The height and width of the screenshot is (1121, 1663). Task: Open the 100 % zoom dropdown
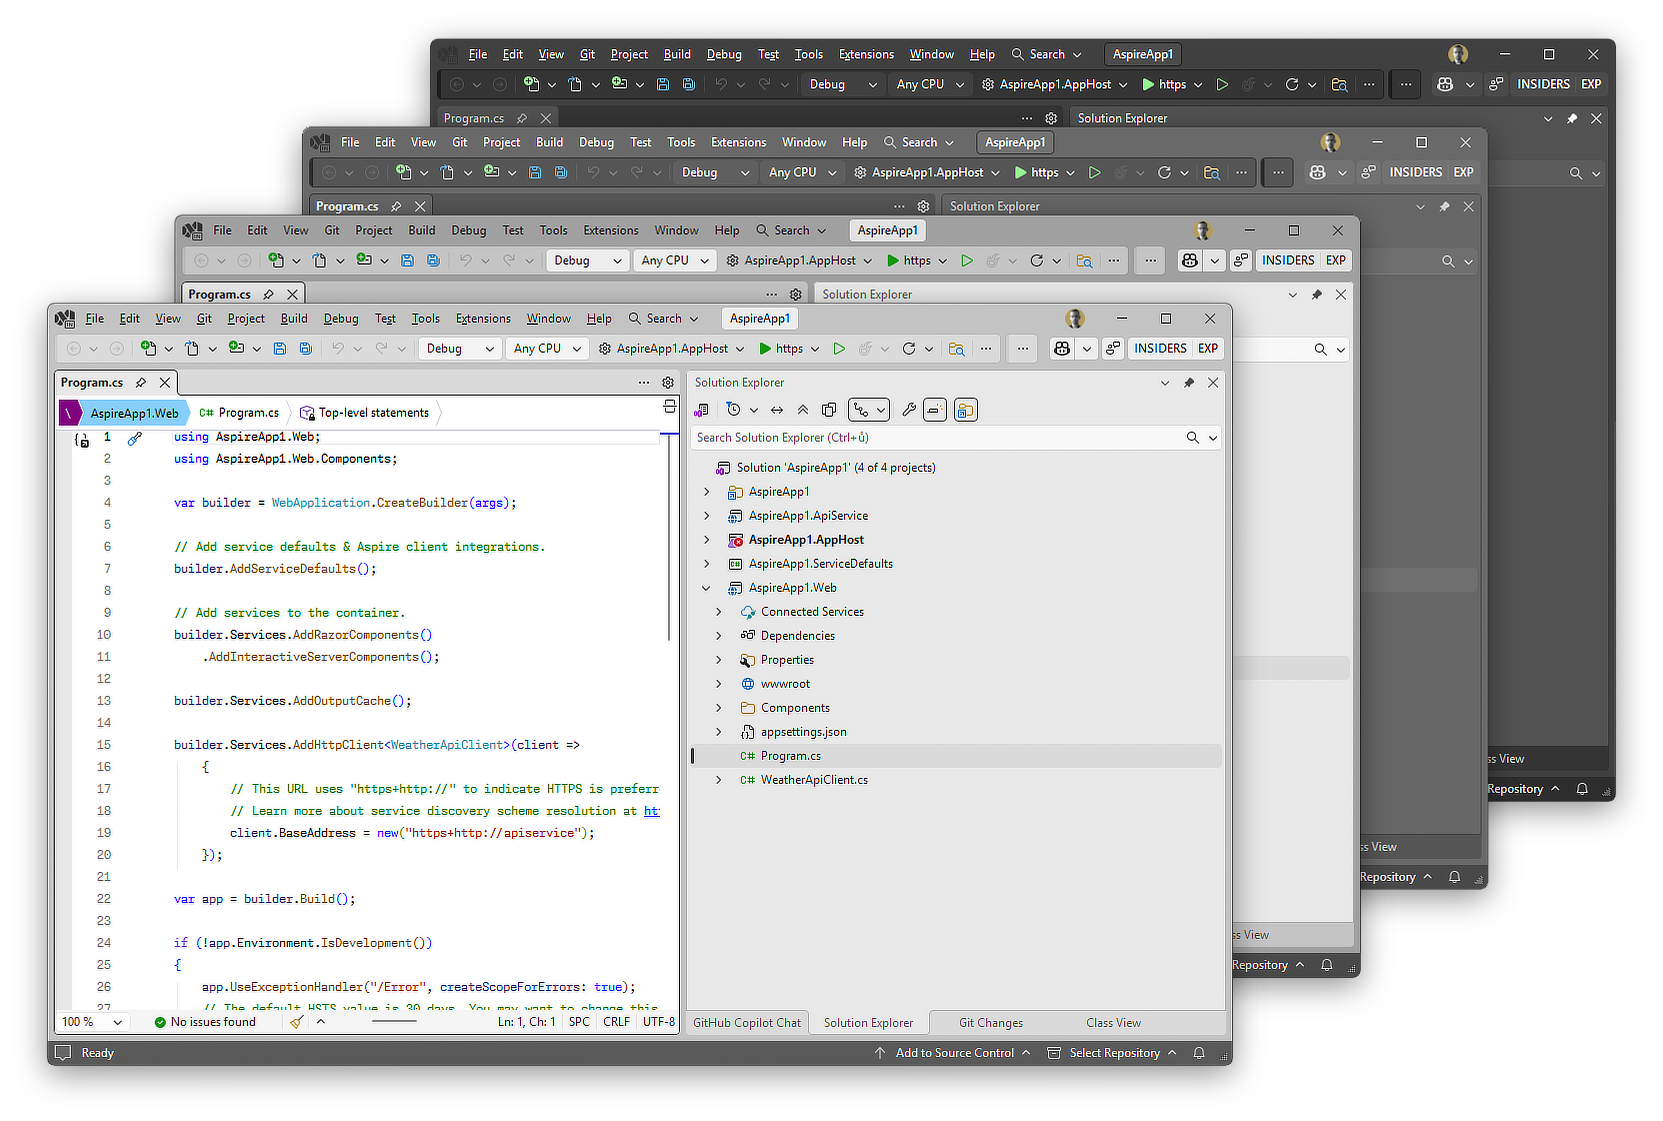[x=118, y=1022]
